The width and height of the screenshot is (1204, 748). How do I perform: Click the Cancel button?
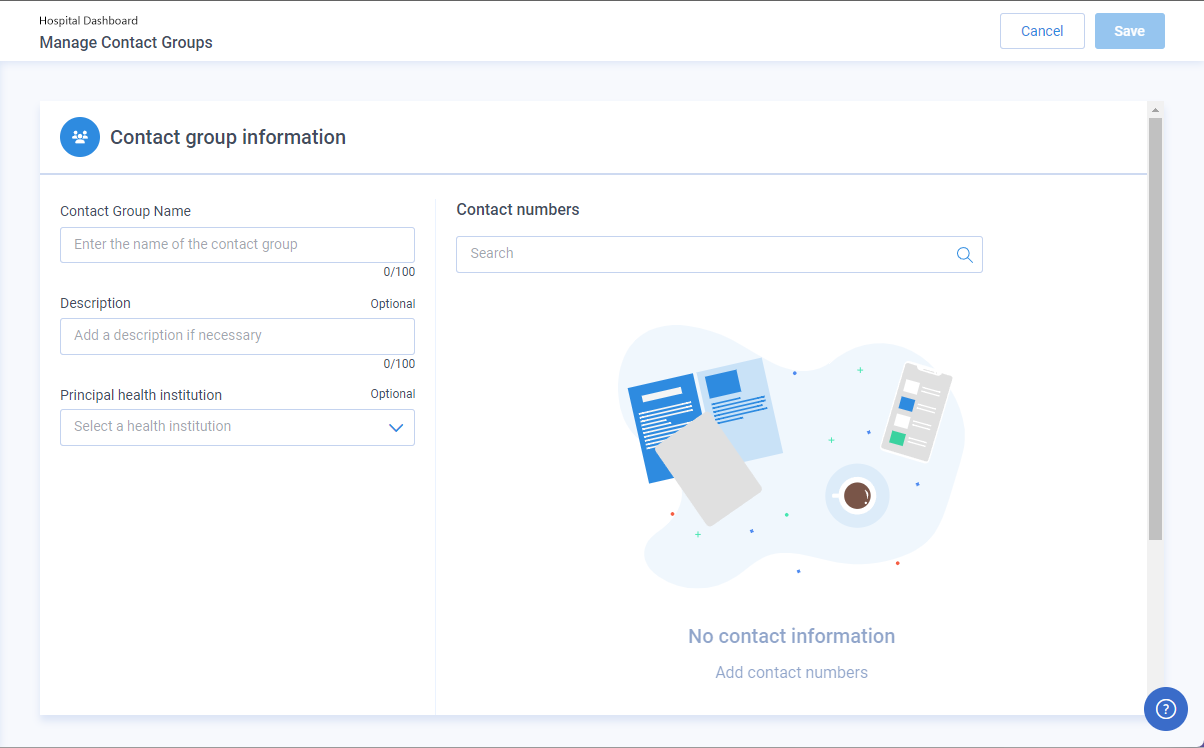click(1042, 31)
